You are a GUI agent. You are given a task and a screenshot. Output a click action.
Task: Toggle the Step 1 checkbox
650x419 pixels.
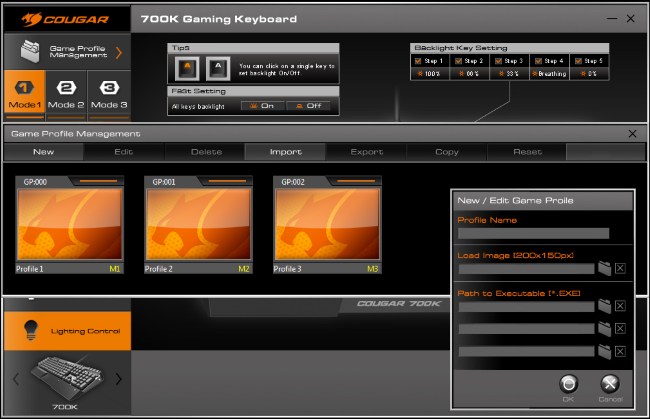pyautogui.click(x=418, y=61)
